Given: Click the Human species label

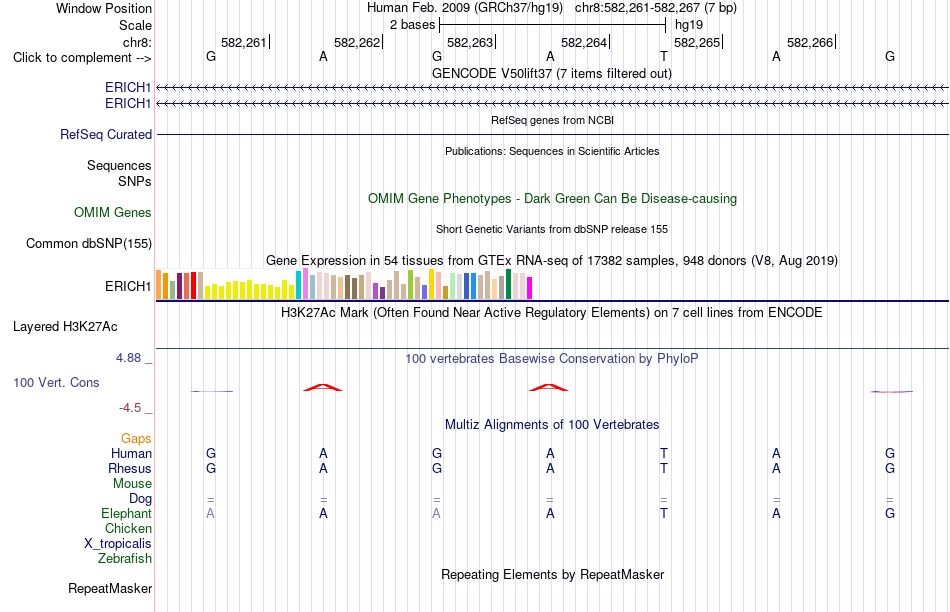Looking at the screenshot, I should point(131,453).
